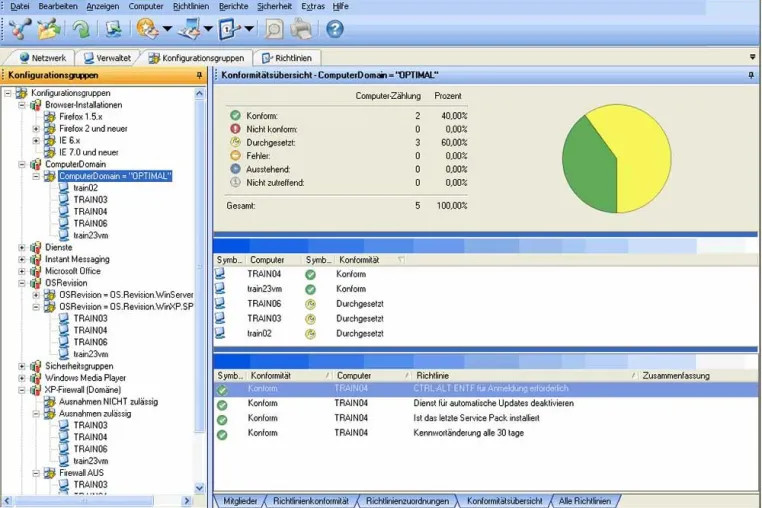This screenshot has width=762, height=508.
Task: Switch to the Richtlinien tab below the toolbar
Action: point(287,58)
